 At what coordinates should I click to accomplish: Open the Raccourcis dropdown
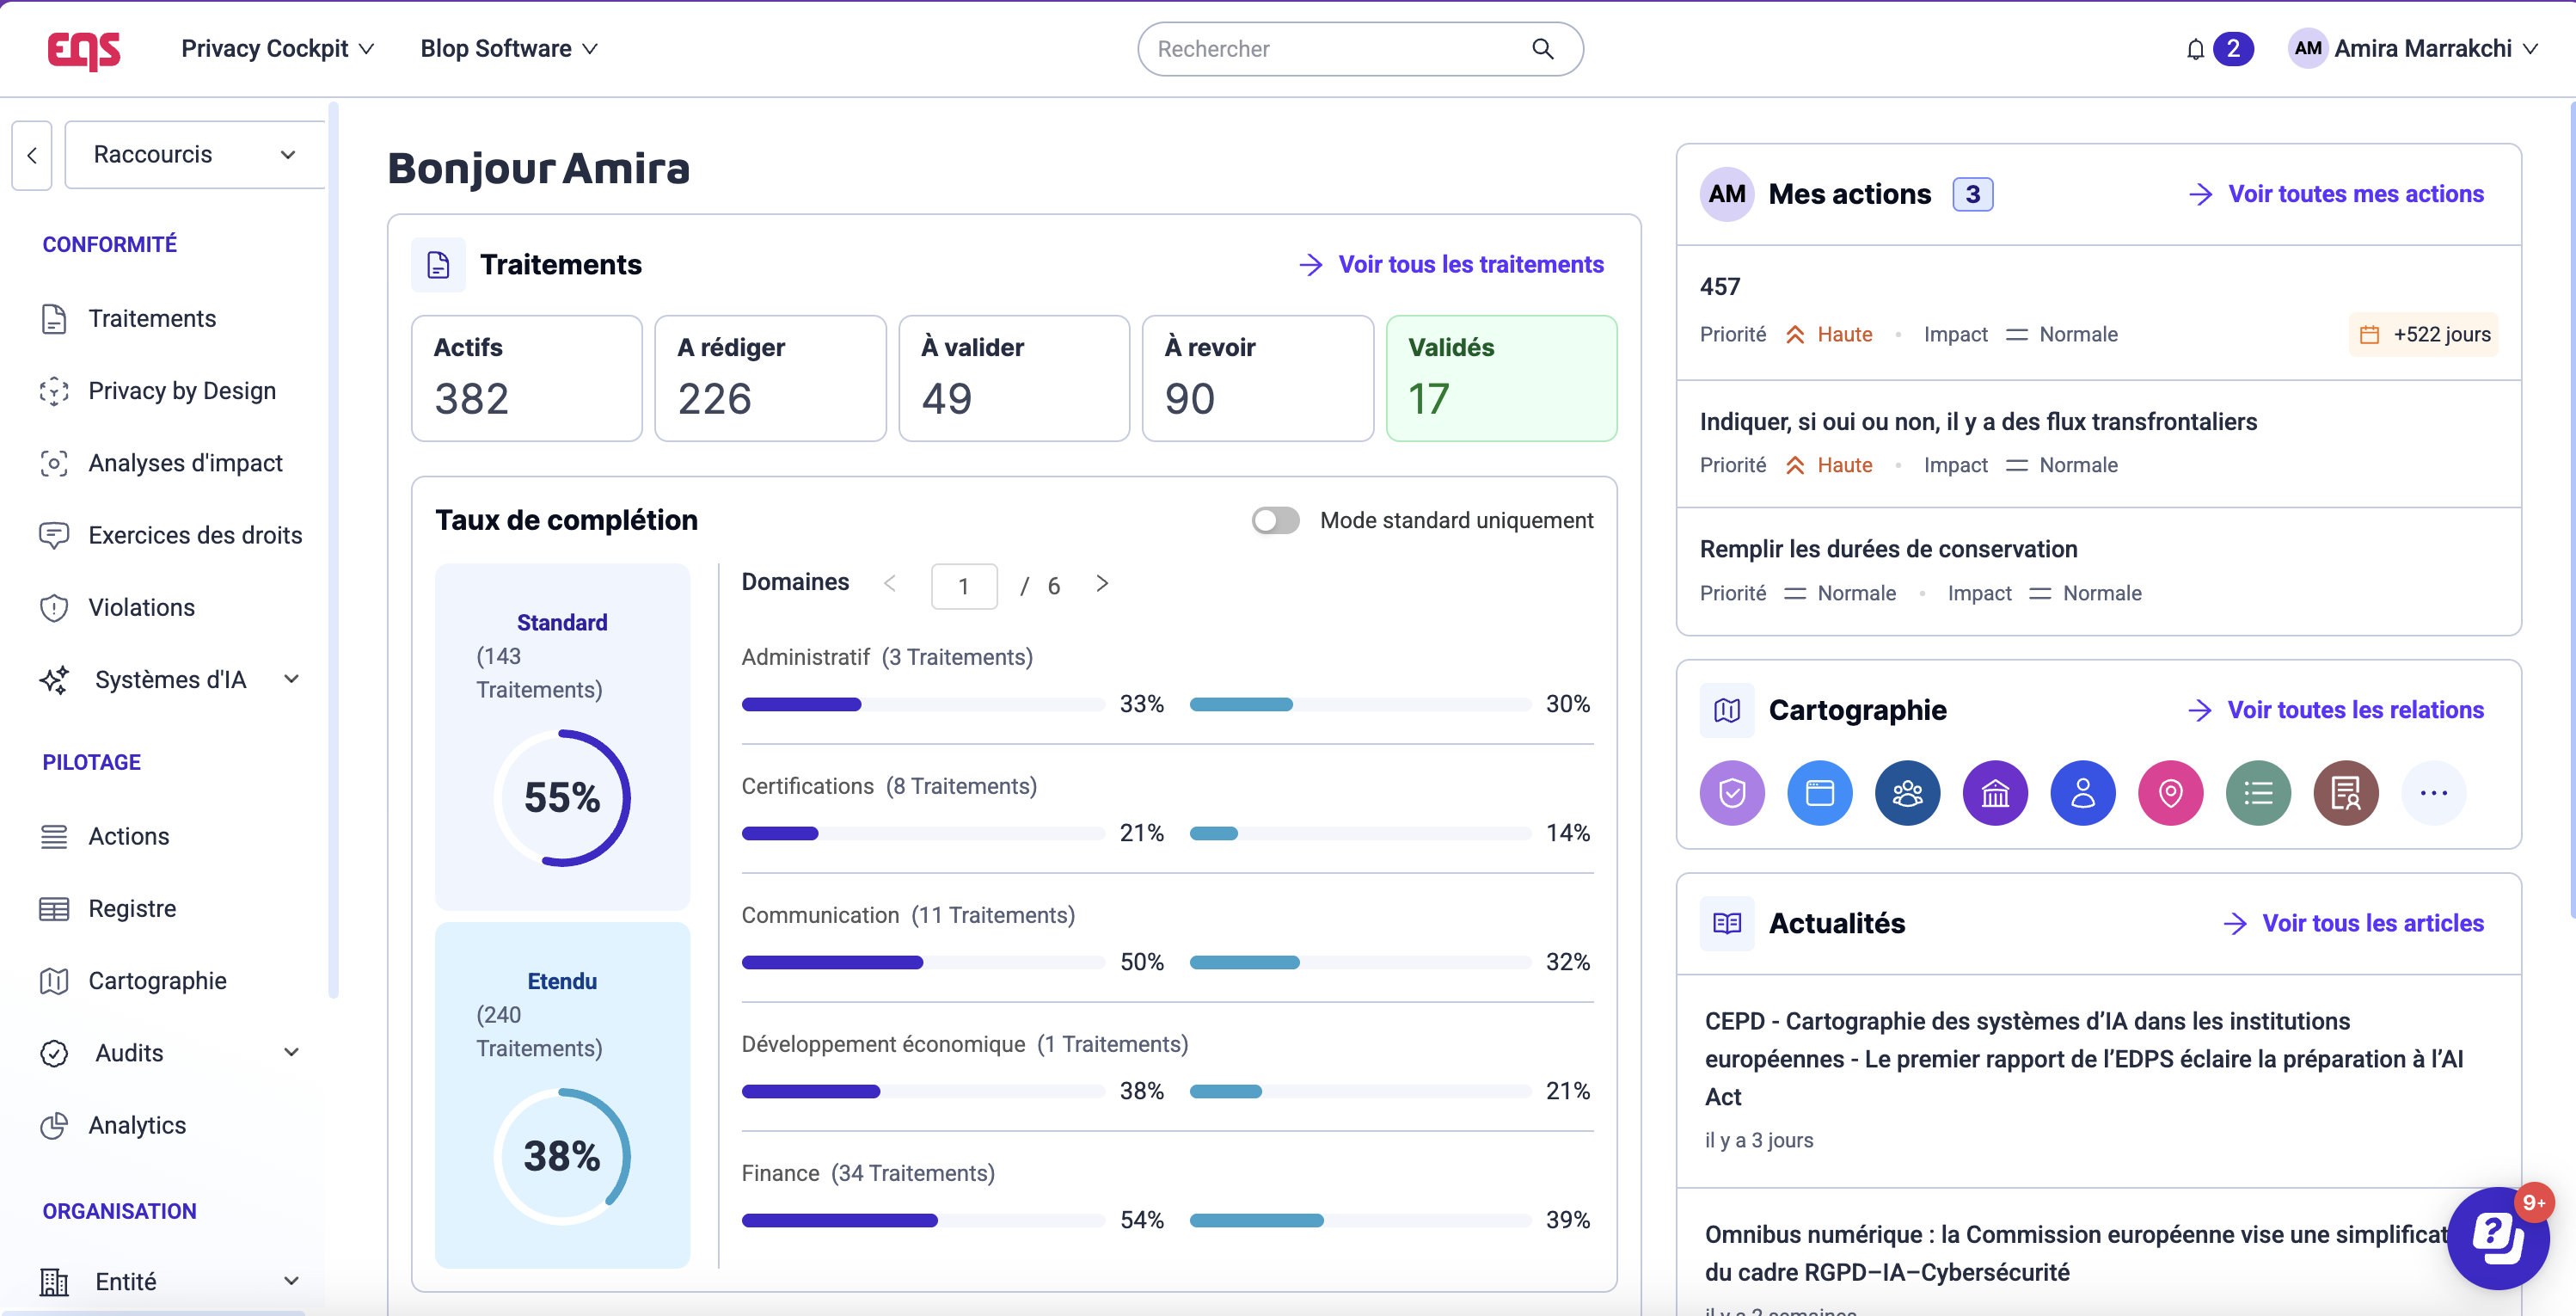coord(194,155)
